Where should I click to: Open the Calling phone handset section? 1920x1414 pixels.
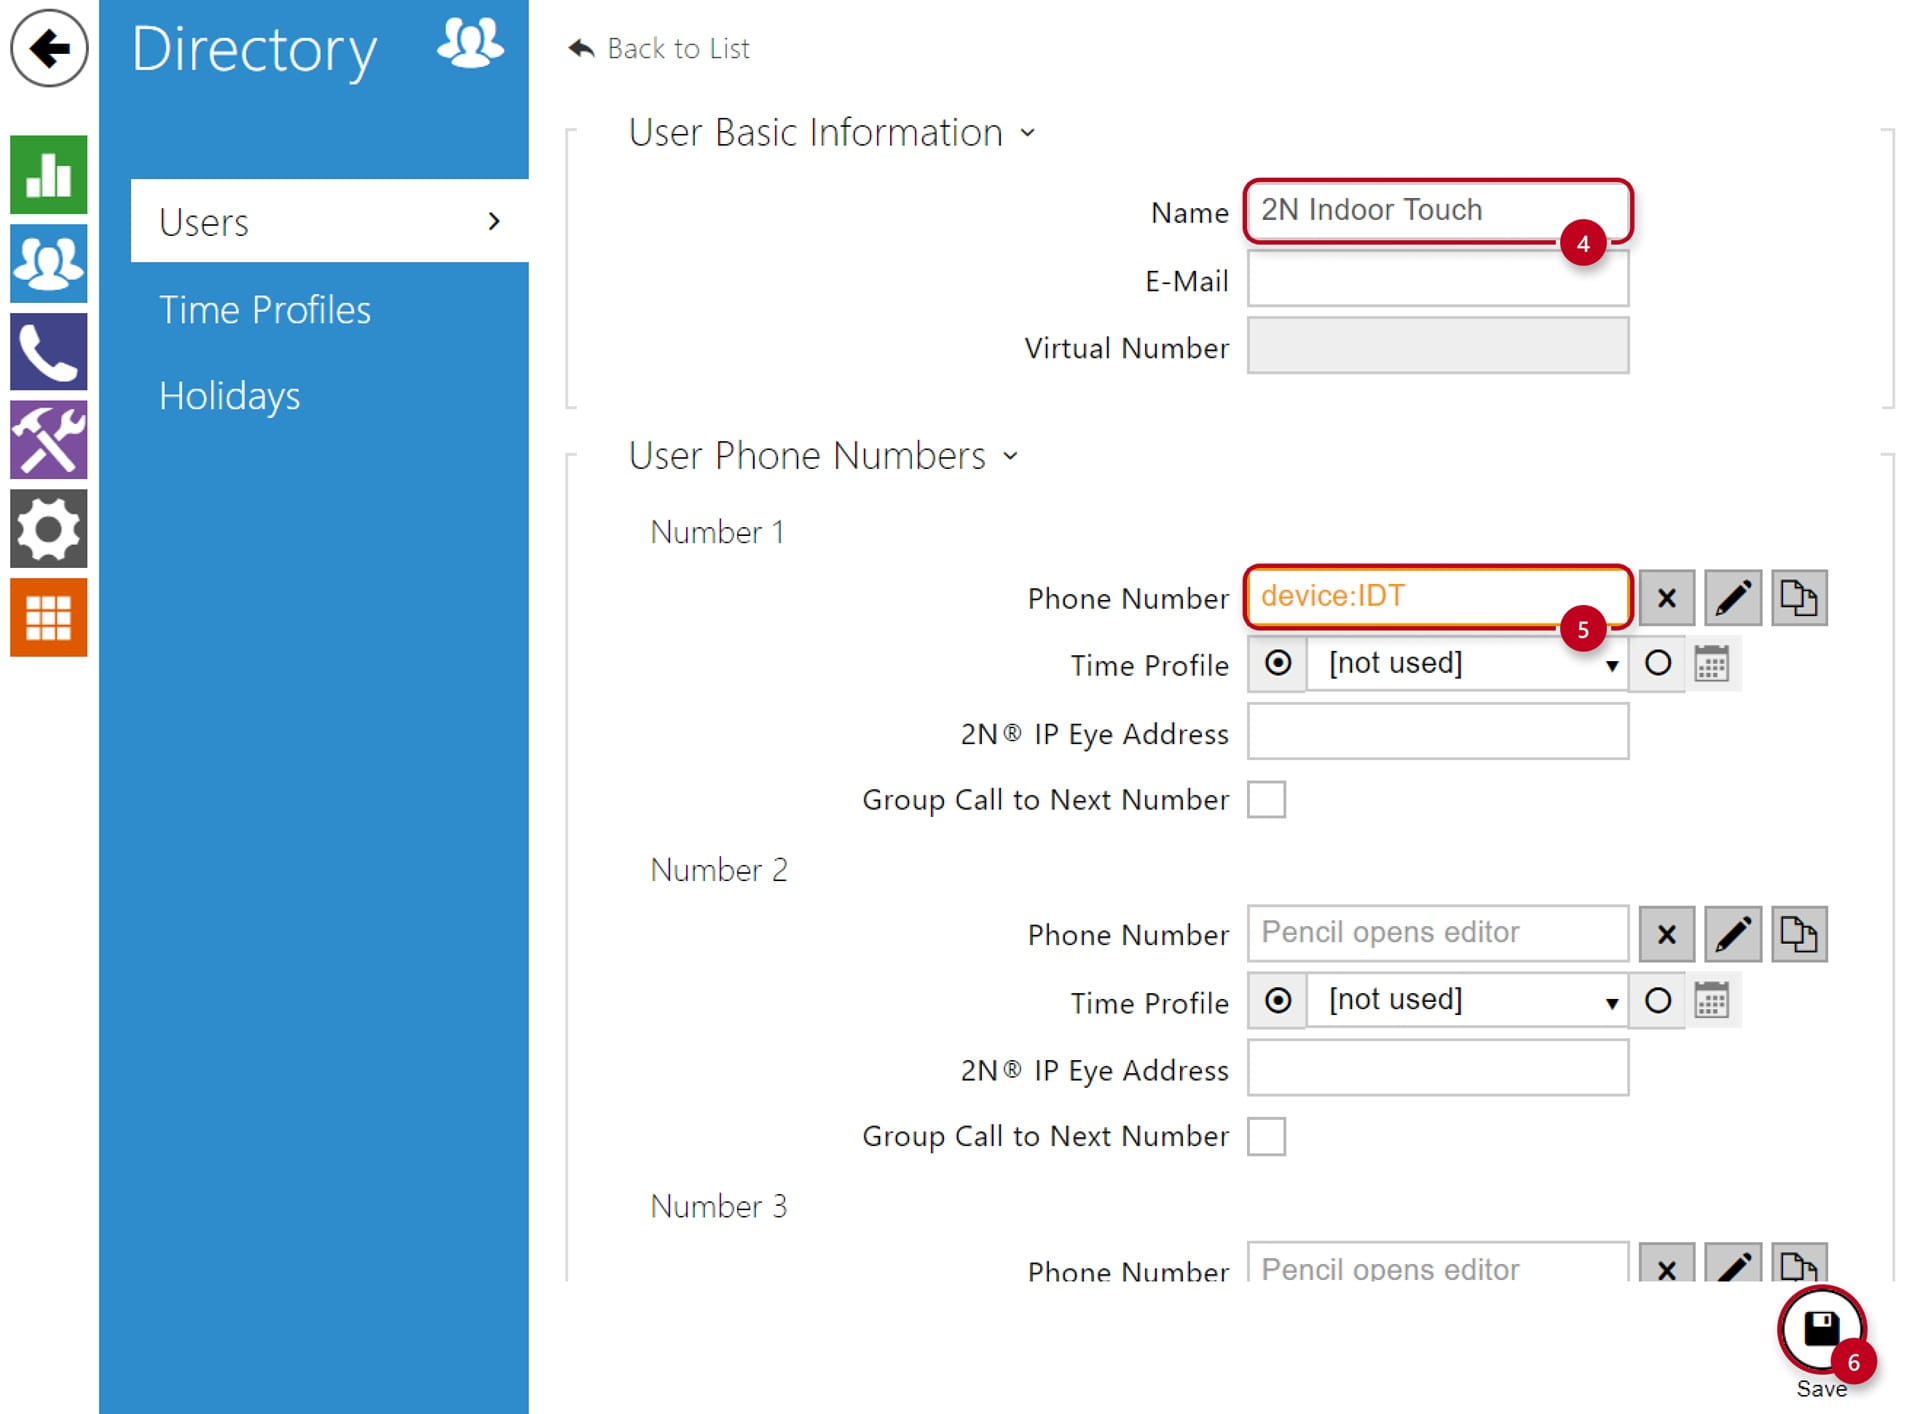pyautogui.click(x=49, y=352)
